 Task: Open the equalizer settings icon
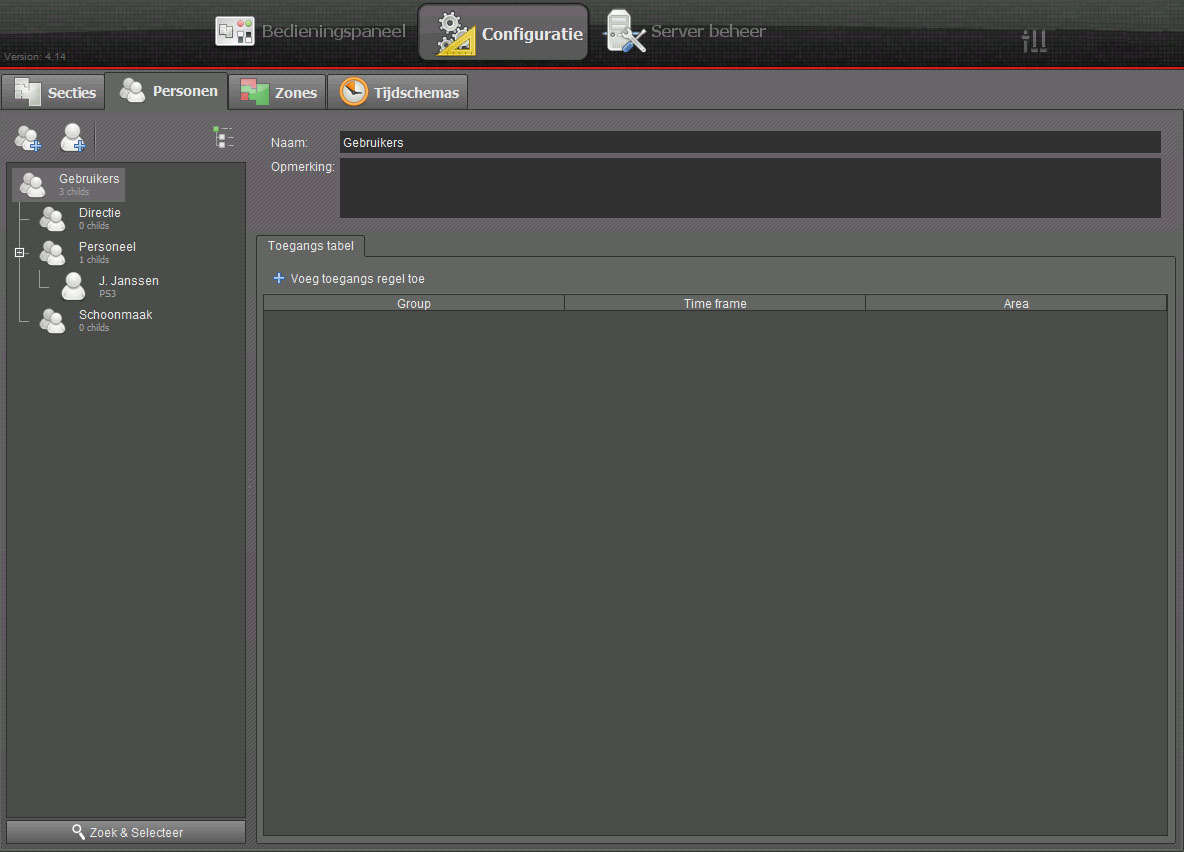coord(1034,40)
